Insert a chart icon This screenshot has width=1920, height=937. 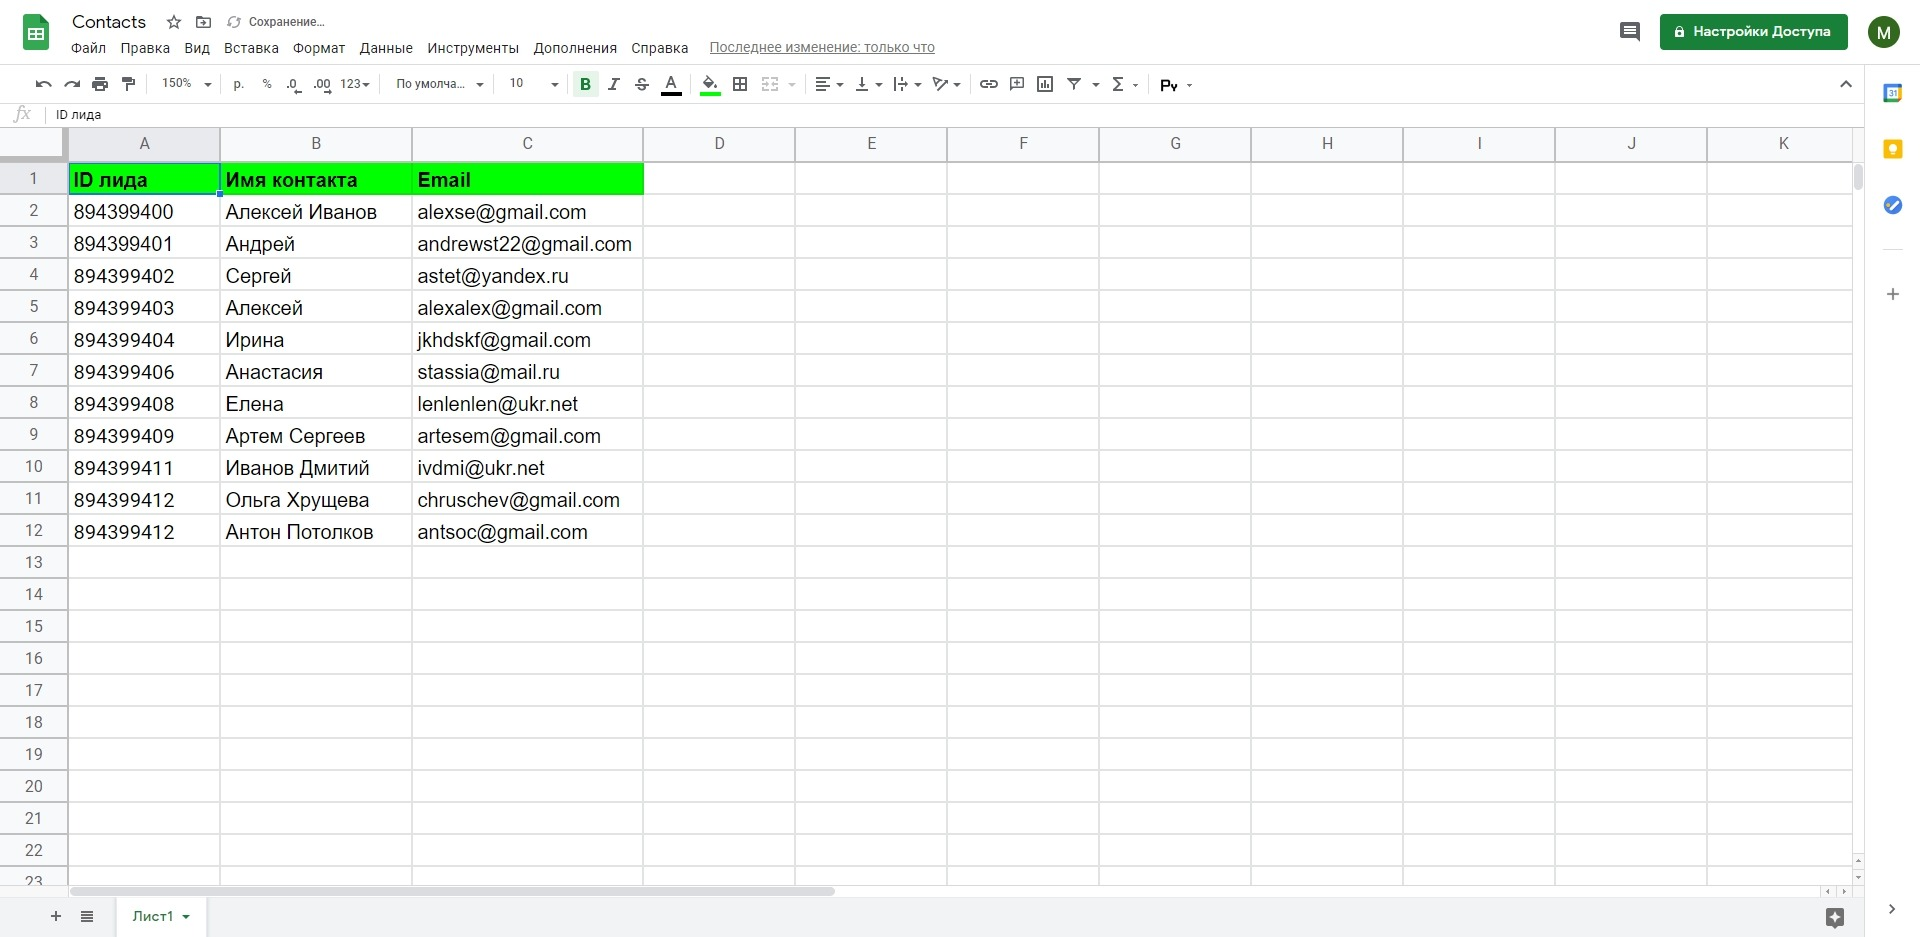[x=1045, y=84]
